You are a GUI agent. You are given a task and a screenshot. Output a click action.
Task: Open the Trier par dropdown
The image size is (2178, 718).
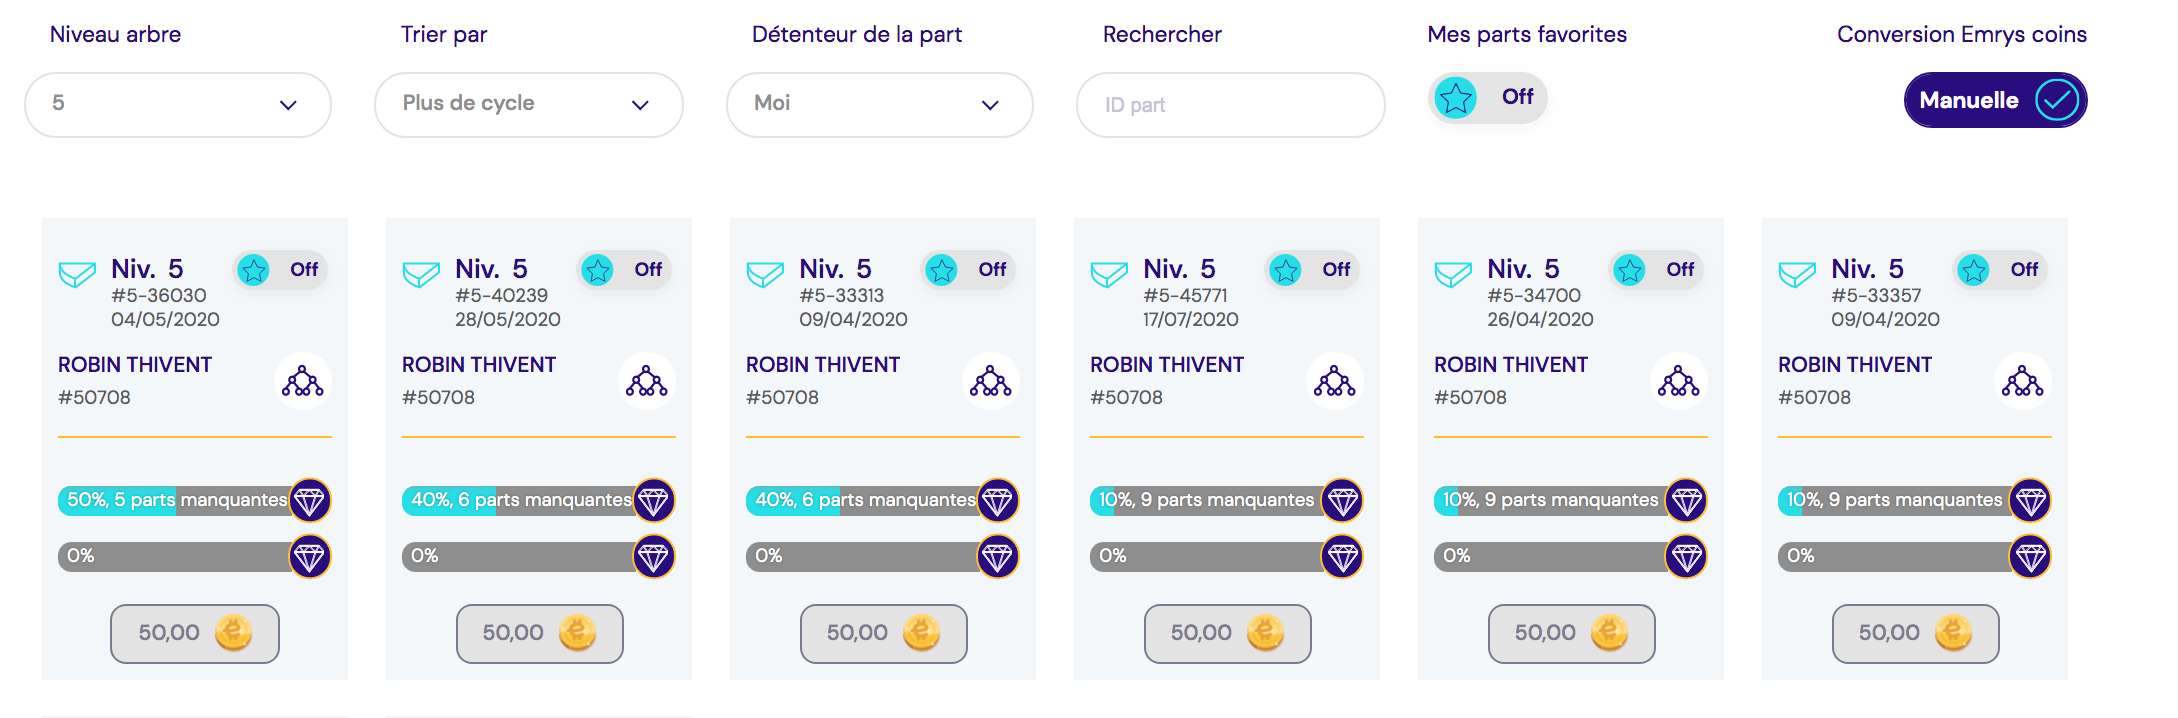click(529, 104)
